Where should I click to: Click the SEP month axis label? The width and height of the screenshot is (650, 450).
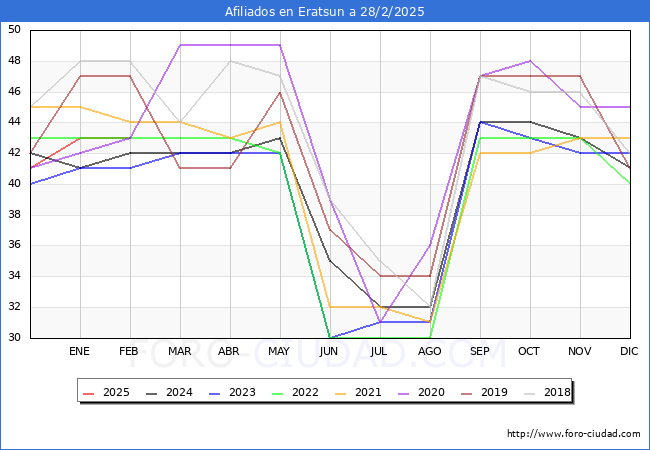tap(480, 351)
